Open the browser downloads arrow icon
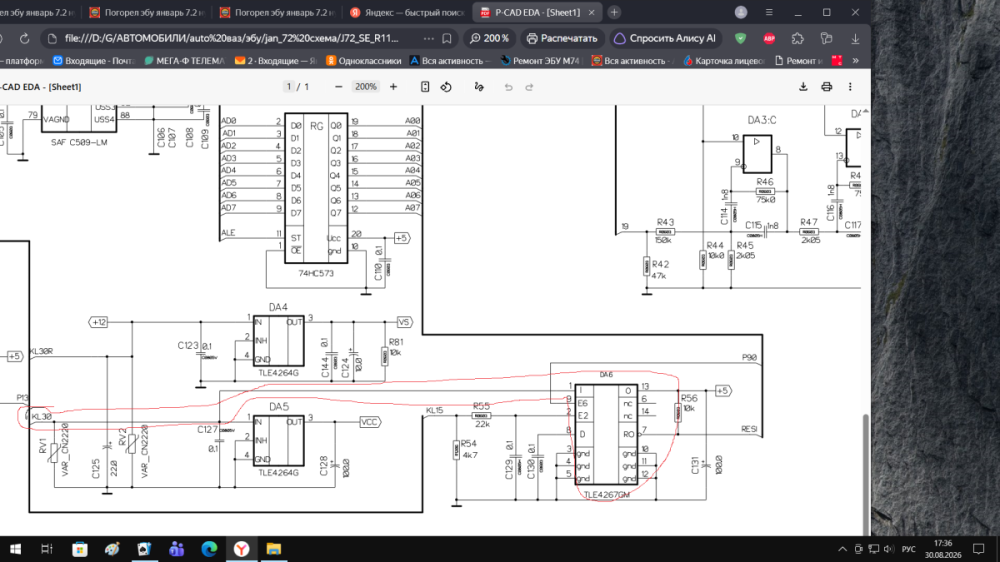 coord(855,38)
